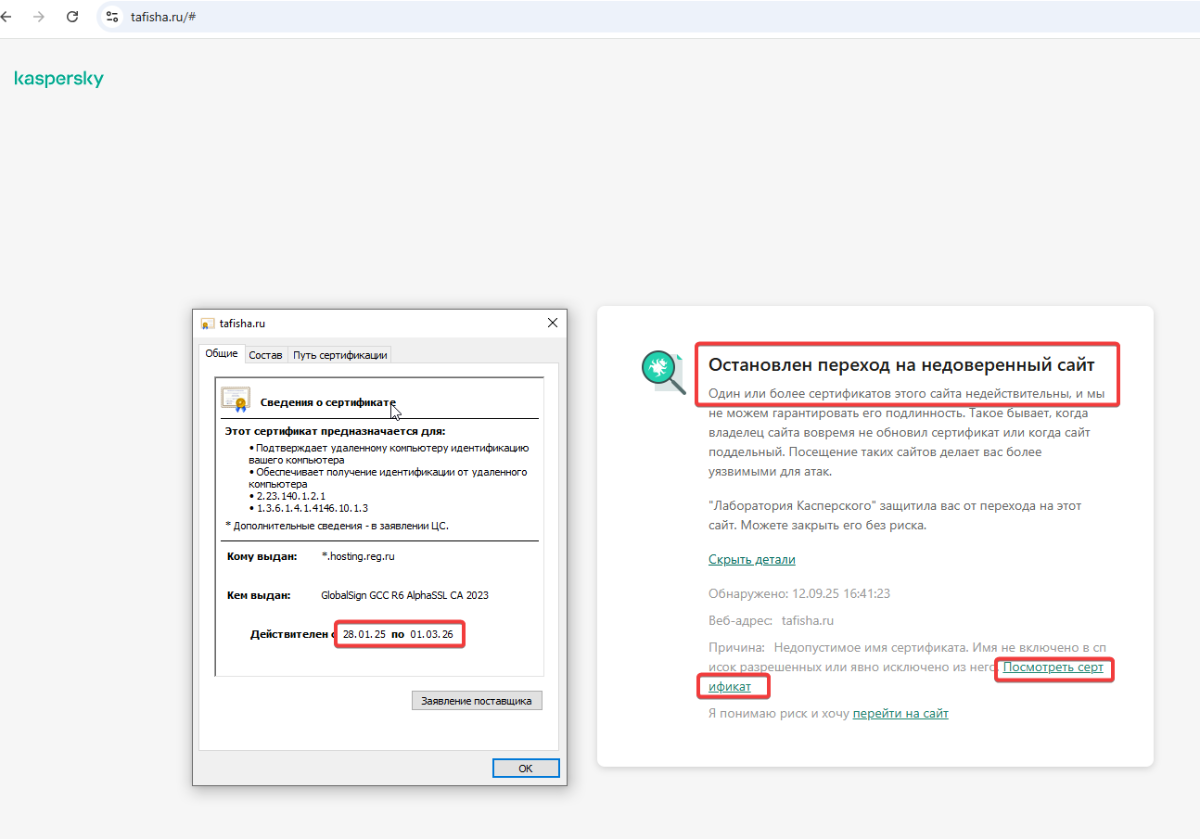Click the certificate icon in dialog title bar

pos(207,324)
